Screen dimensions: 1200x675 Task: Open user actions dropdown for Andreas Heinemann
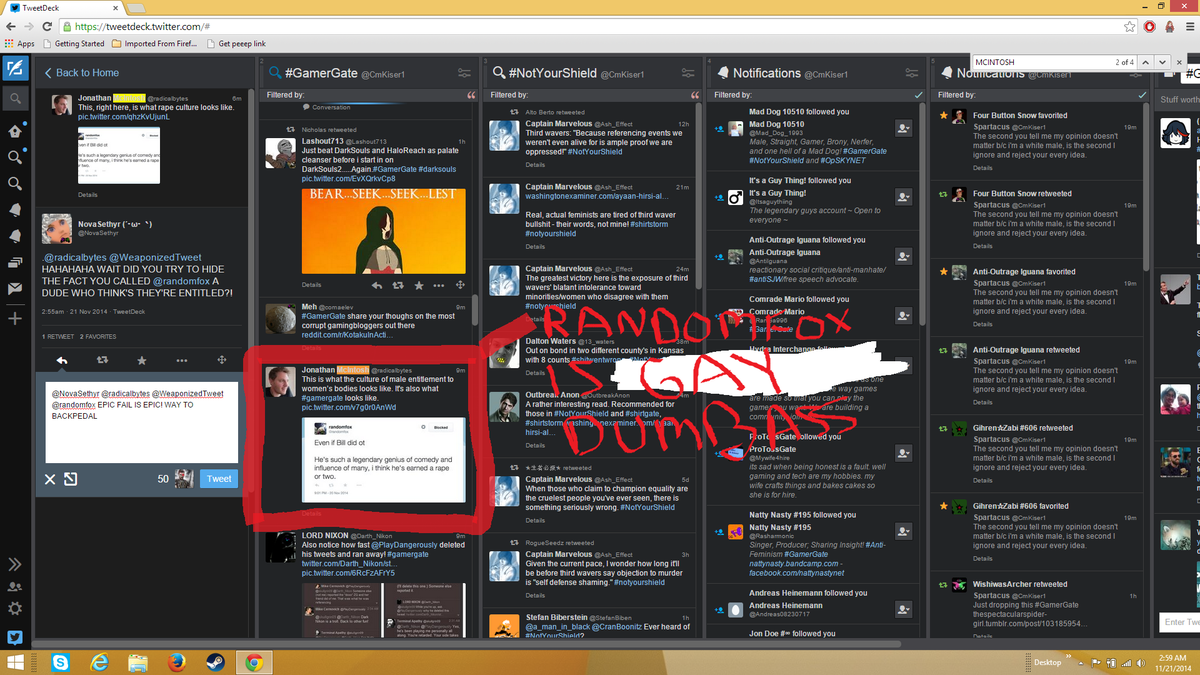(903, 609)
